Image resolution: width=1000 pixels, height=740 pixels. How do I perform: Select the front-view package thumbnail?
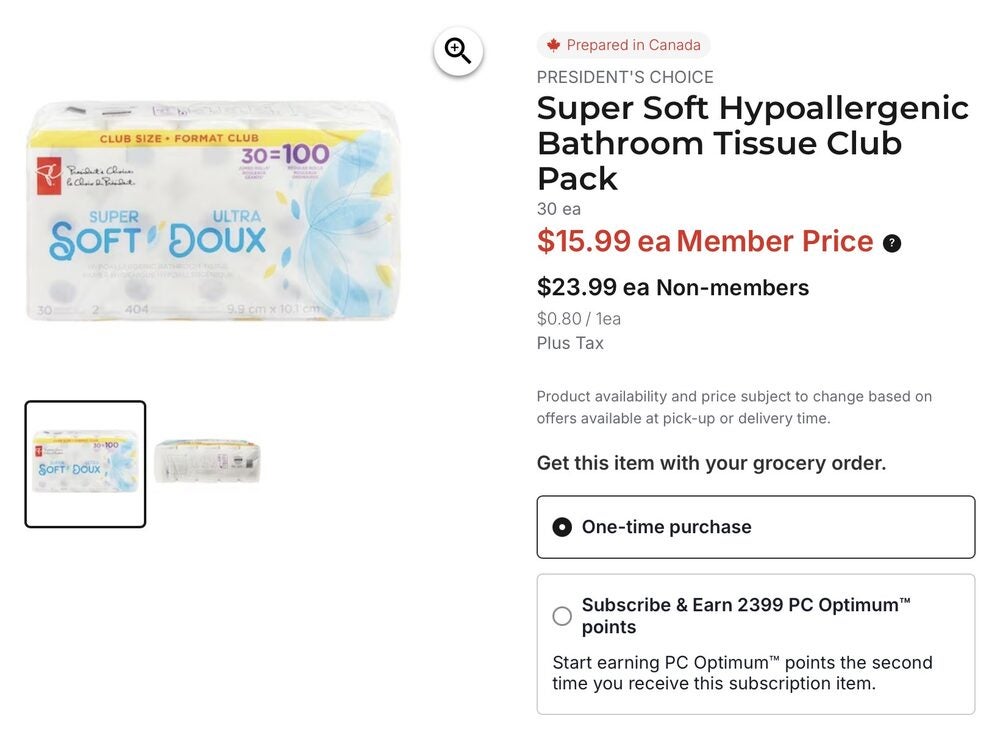(85, 464)
